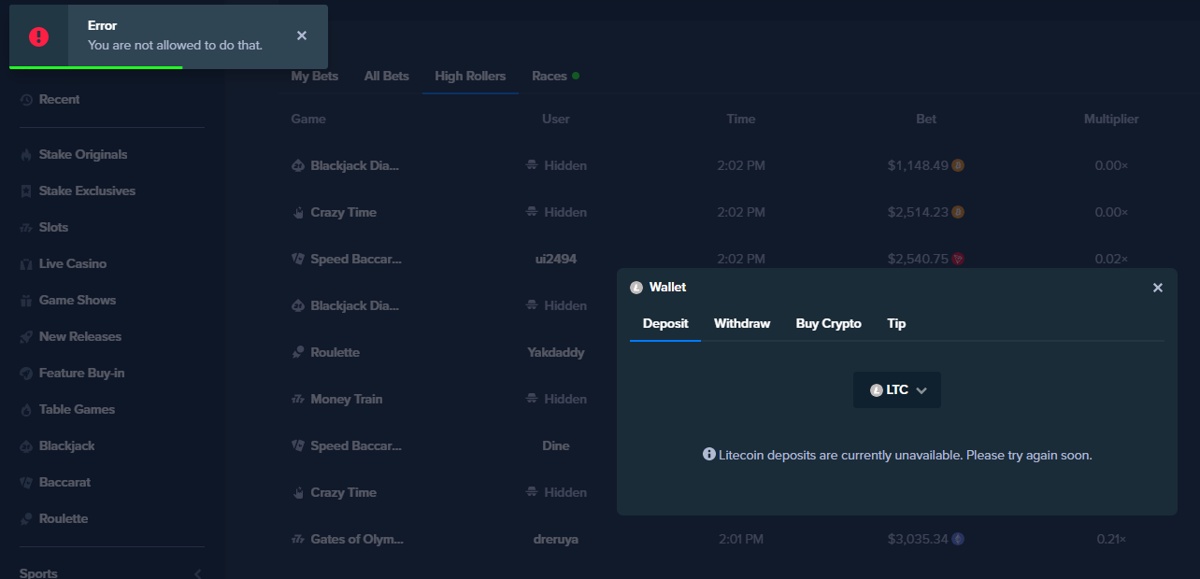Click the New Releases rocket icon
This screenshot has width=1200, height=579.
tap(26, 337)
